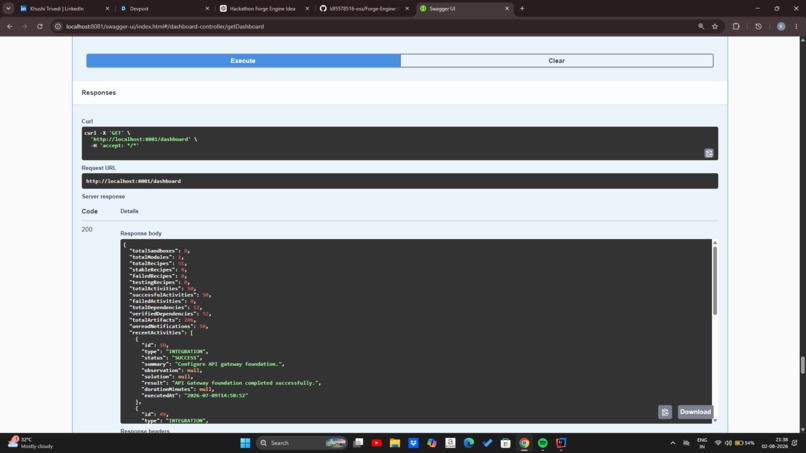Viewport: 806px width, 453px height.
Task: Open the Chrome profile avatar
Action: pos(781,26)
